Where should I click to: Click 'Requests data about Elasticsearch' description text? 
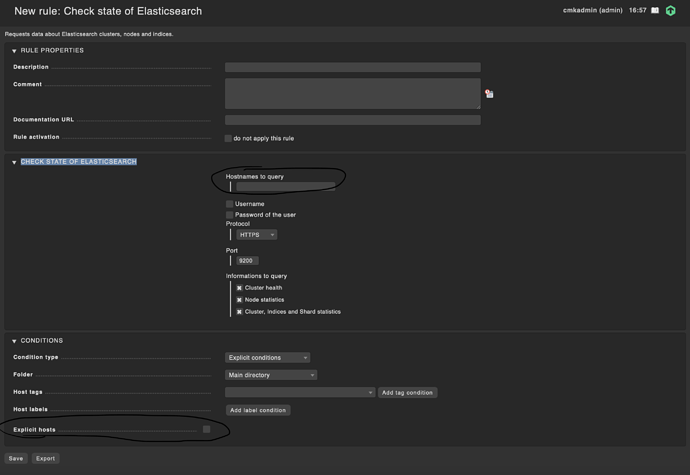89,34
